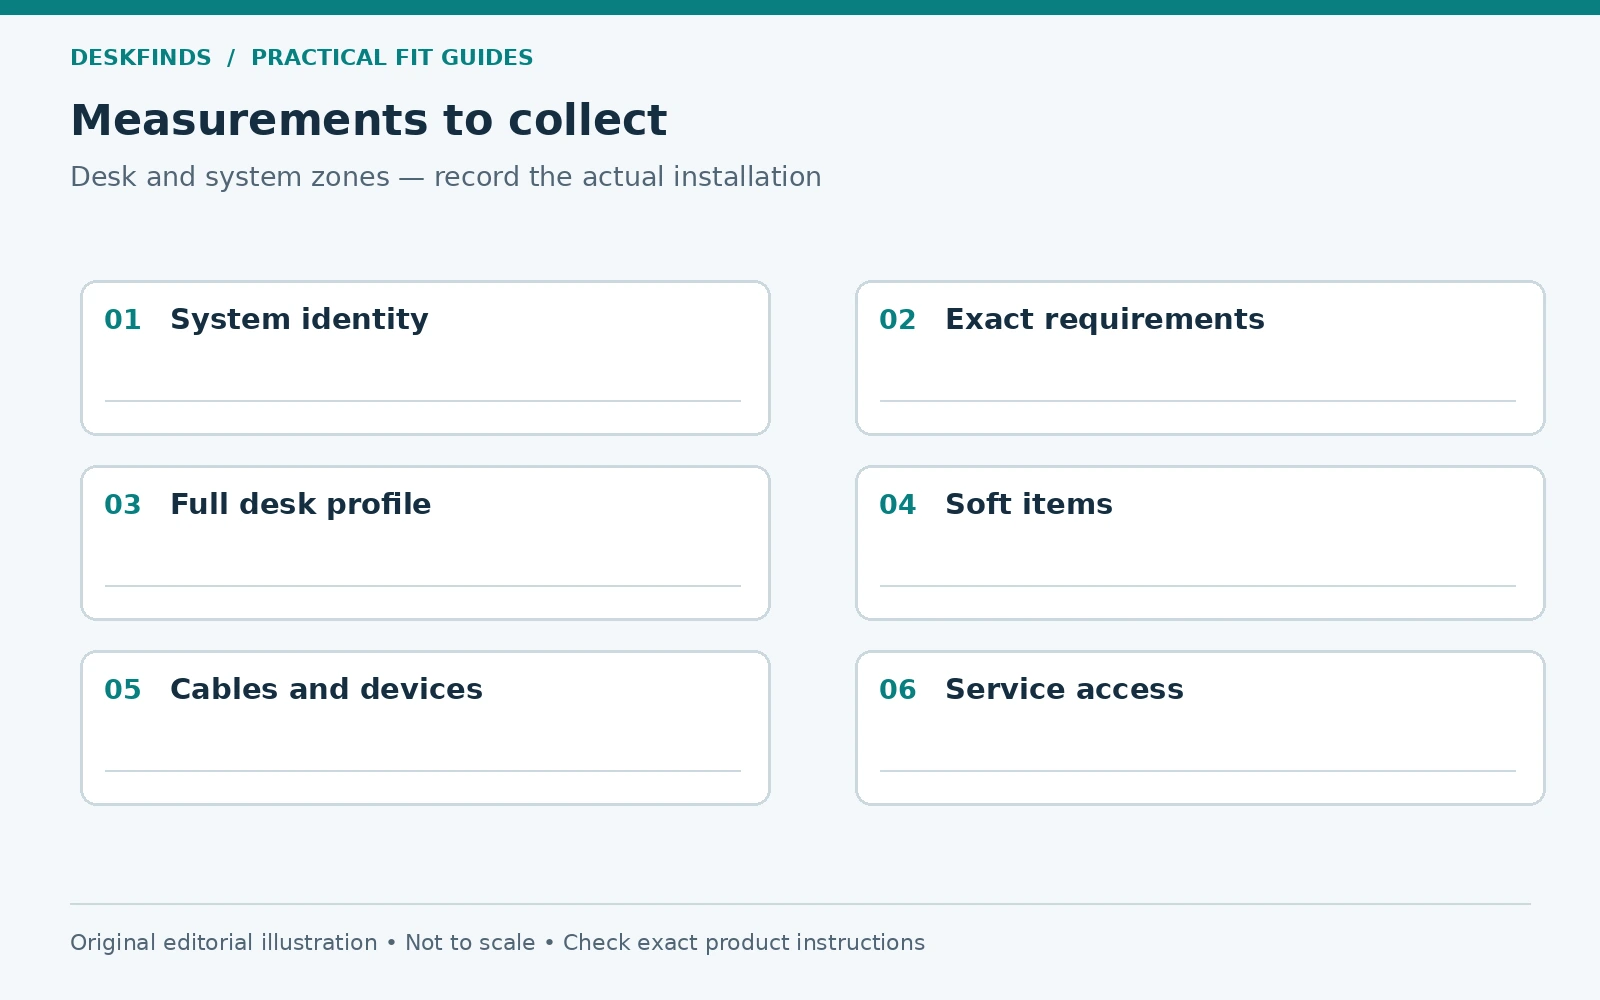Screen dimensions: 1600x1000
Task: Click the number 03 badge
Action: 123,505
